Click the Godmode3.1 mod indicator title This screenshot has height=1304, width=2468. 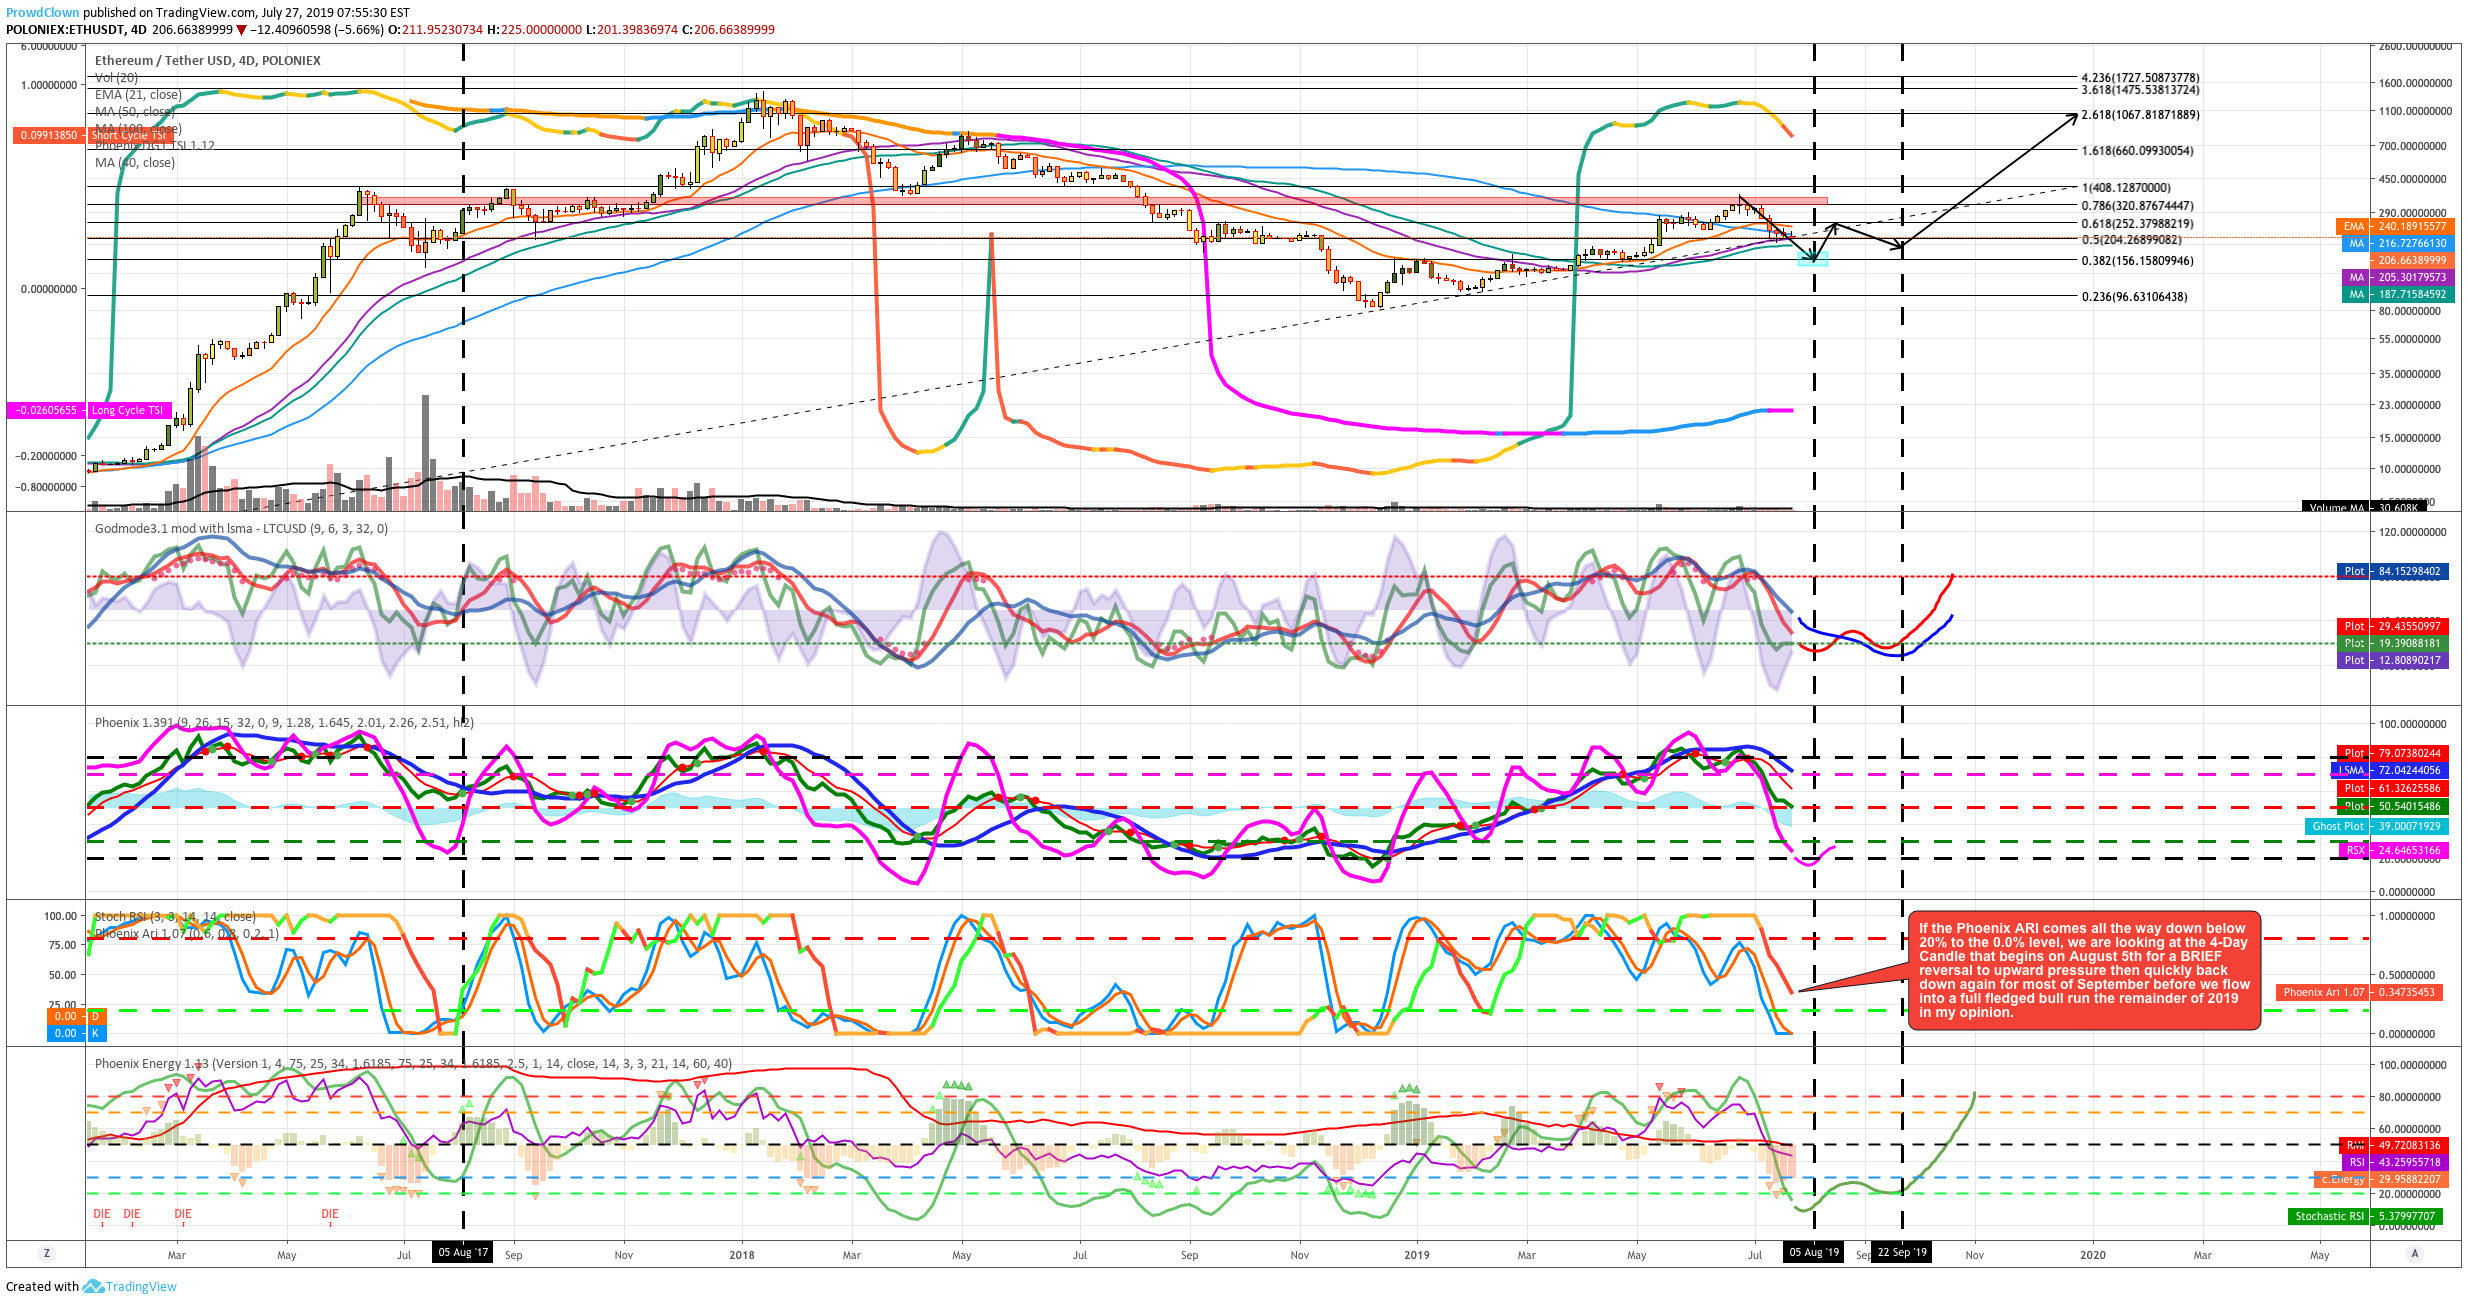pyautogui.click(x=241, y=529)
